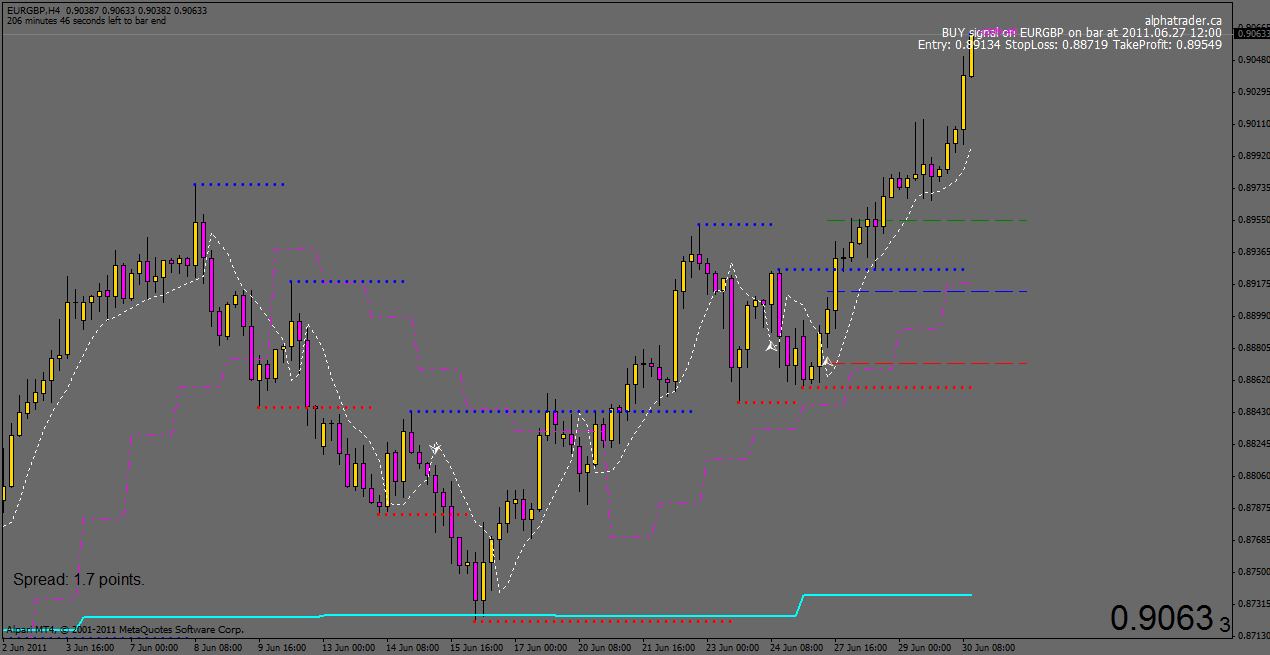Click the Alpari MT4 MetaQuotes copyright text
Viewport: 1270px width, 655px height.
tap(125, 630)
